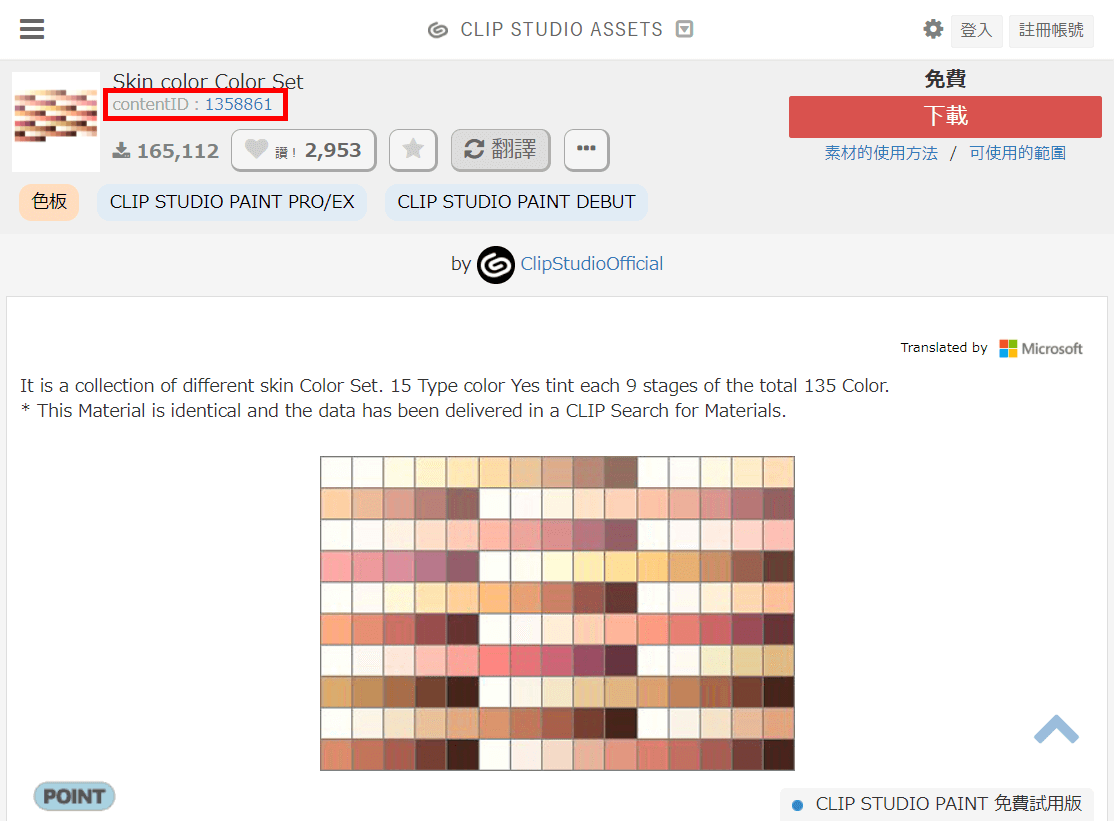Screen dimensions: 1114x821
Task: Like the asset with heart button
Action: [303, 150]
